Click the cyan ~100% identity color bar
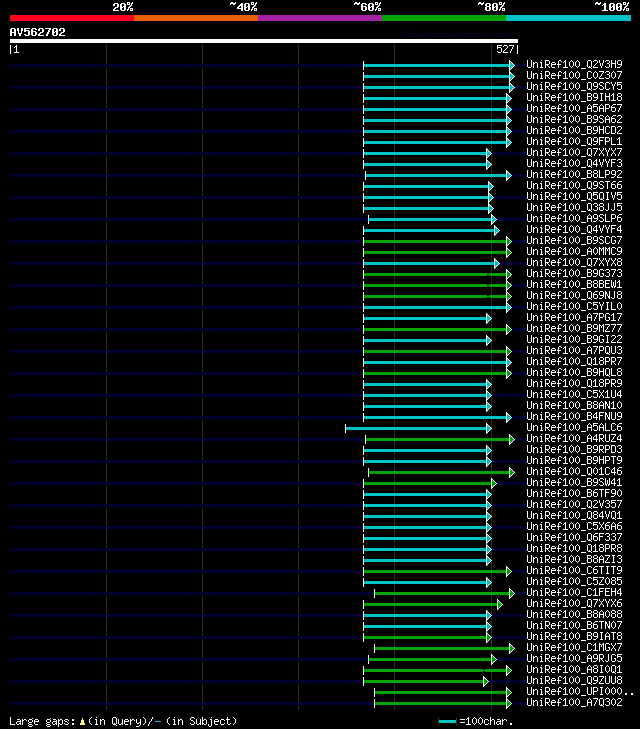This screenshot has height=729, width=640. pyautogui.click(x=568, y=18)
